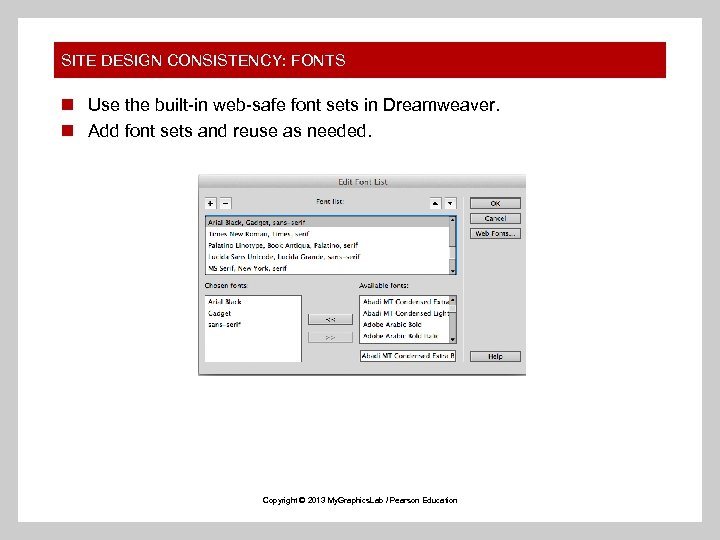
Task: Click the Available fonts scrollbar down arrow
Action: pos(453,340)
